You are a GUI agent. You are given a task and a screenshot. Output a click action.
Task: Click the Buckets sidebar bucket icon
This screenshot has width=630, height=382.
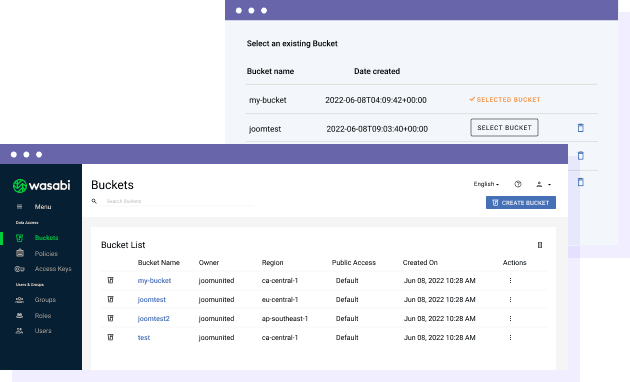(x=19, y=238)
